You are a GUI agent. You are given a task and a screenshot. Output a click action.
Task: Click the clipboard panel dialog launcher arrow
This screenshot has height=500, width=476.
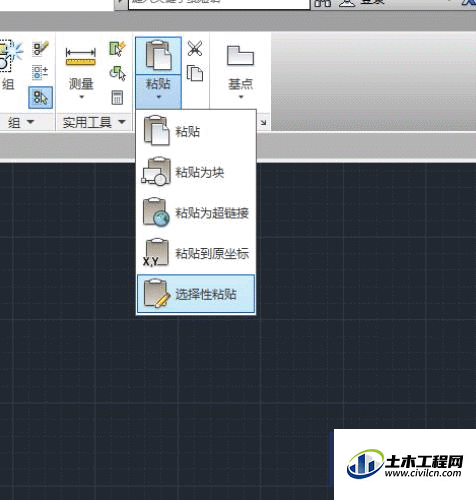pyautogui.click(x=263, y=123)
